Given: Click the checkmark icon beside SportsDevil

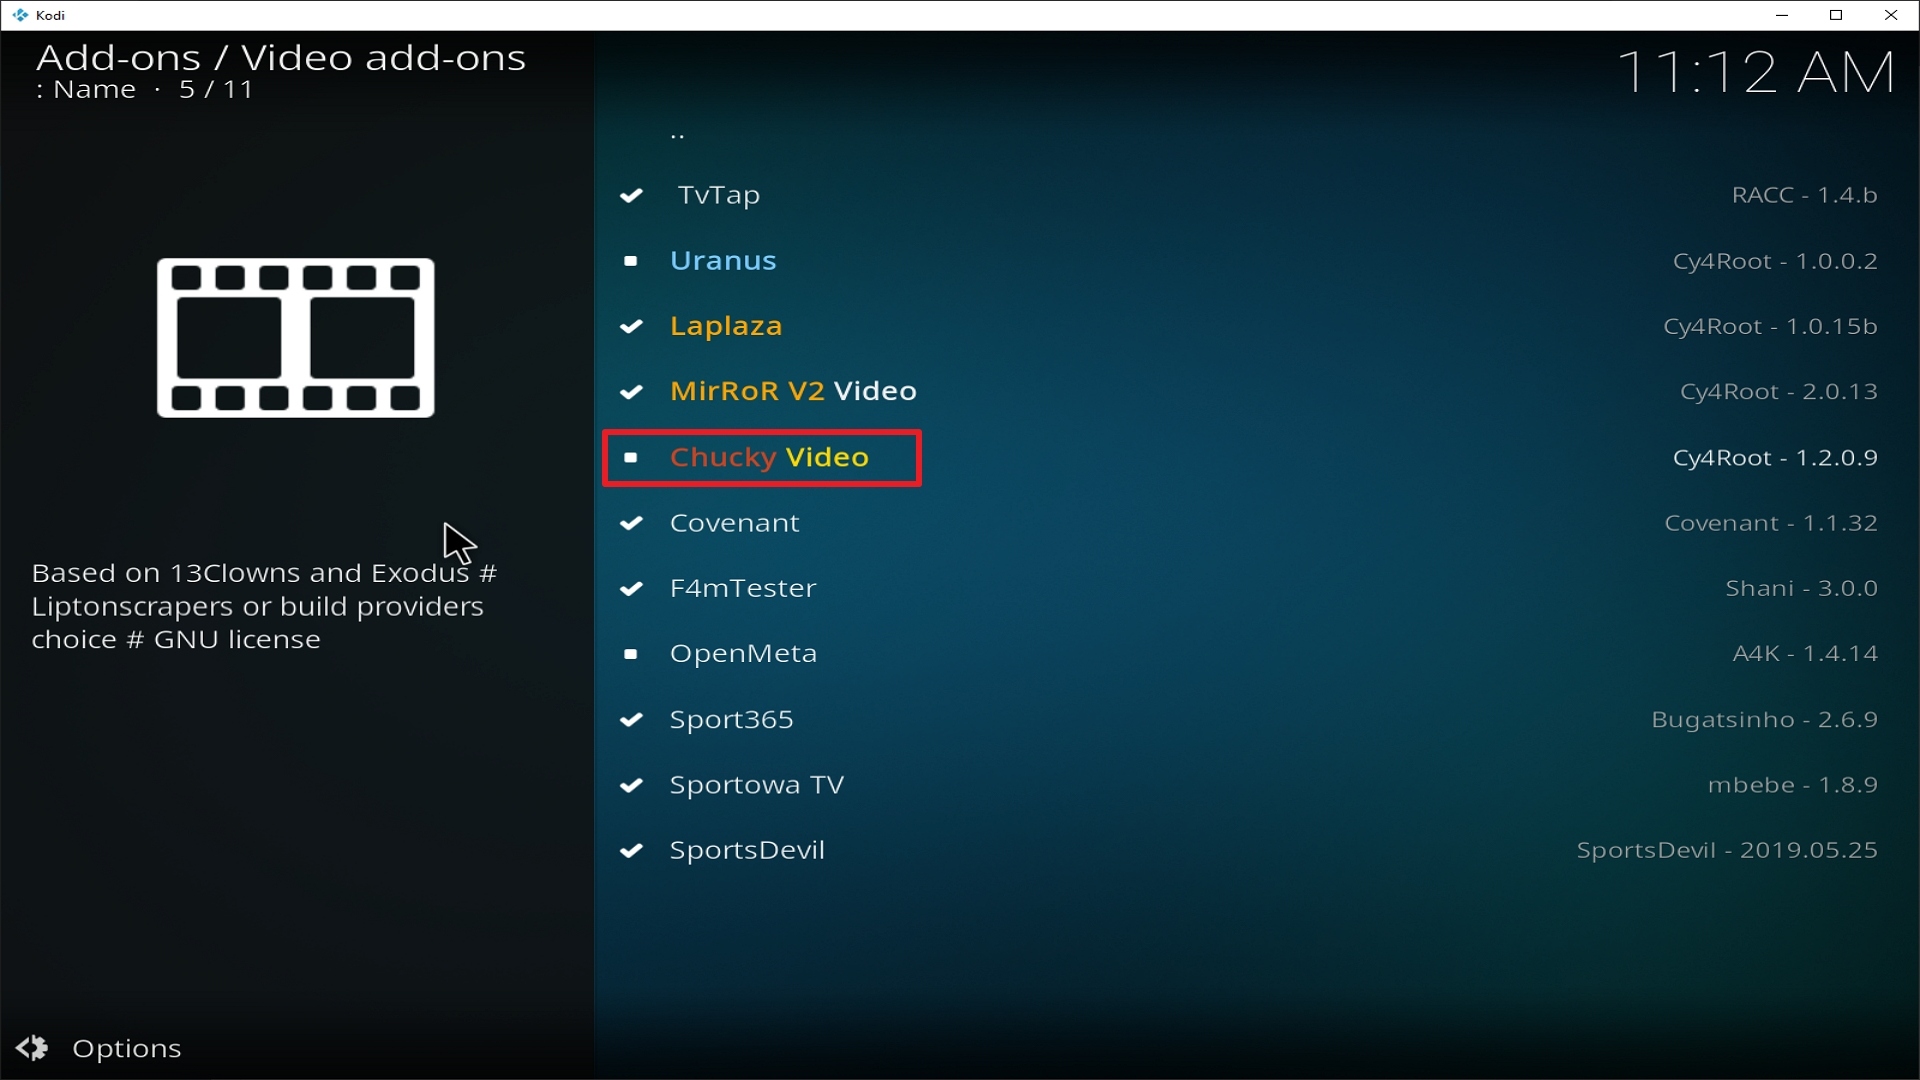Looking at the screenshot, I should point(631,850).
